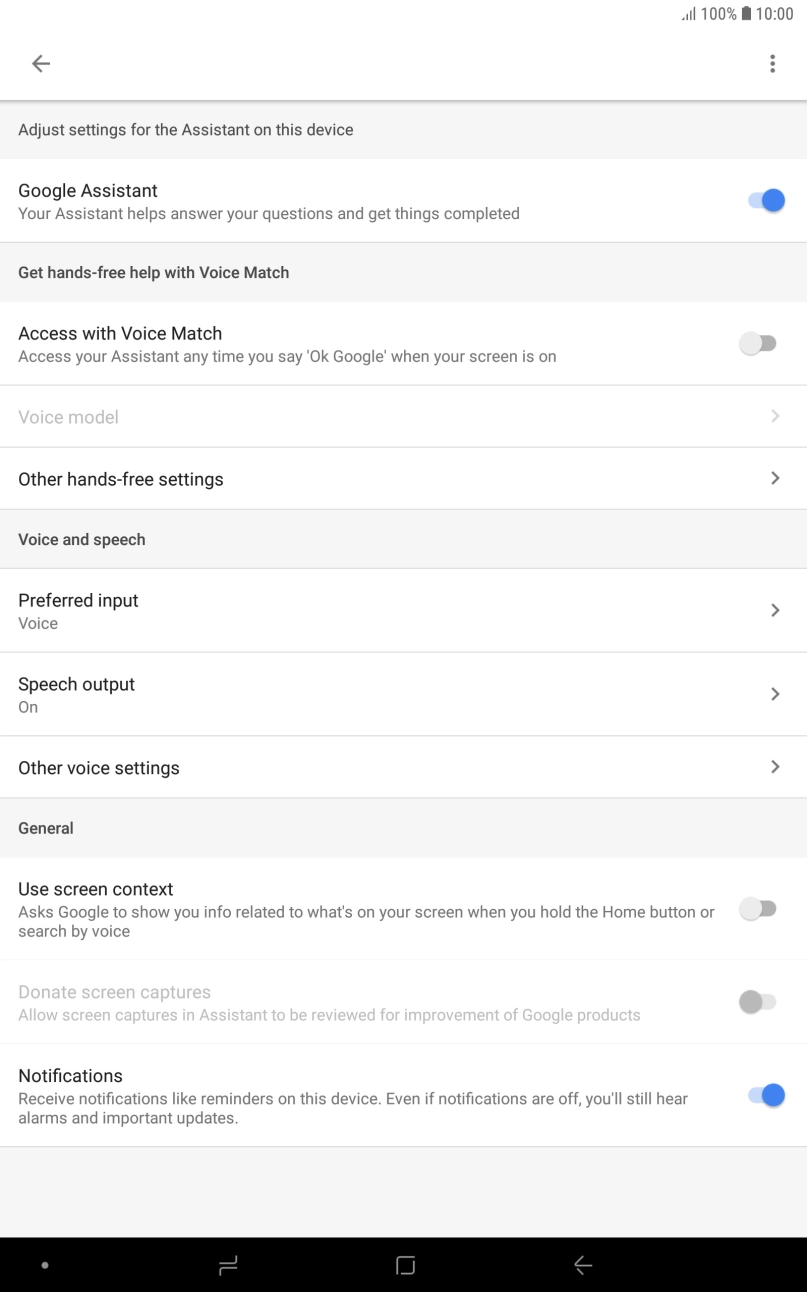The width and height of the screenshot is (807, 1292).
Task: Toggle Use screen context on
Action: pos(757,909)
